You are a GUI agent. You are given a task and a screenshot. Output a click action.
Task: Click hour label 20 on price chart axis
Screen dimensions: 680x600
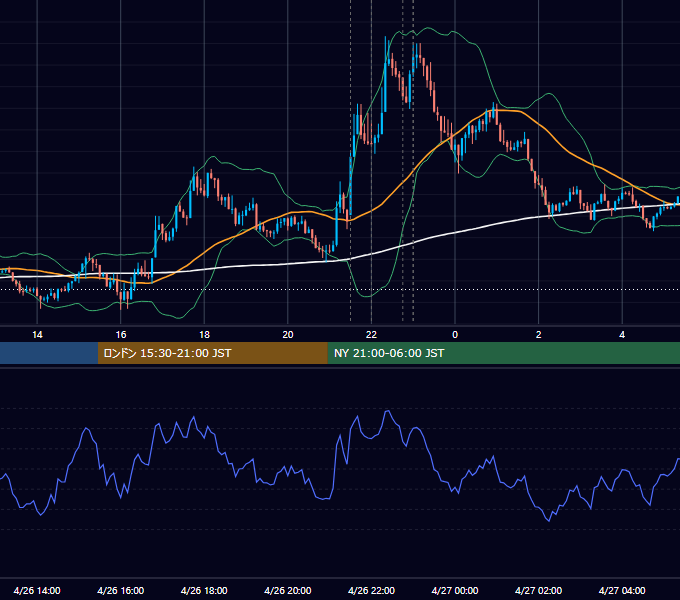[288, 335]
